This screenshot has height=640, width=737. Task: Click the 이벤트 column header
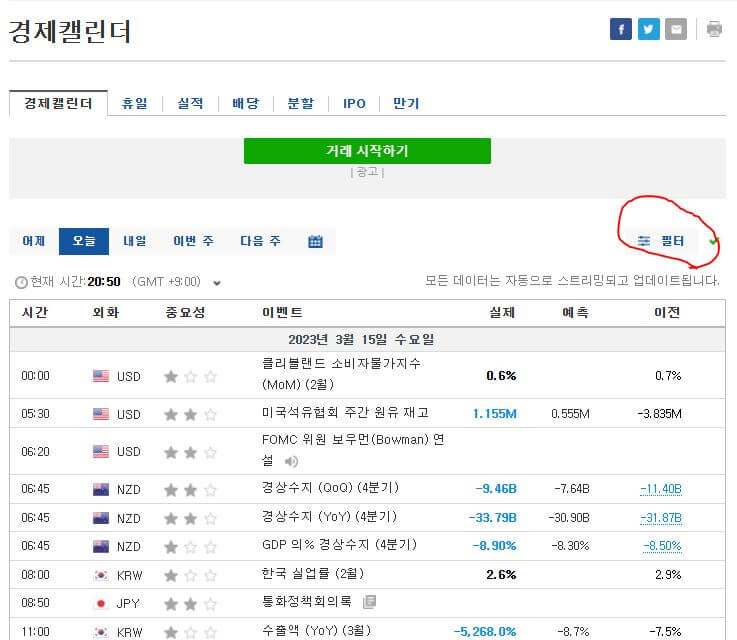[x=282, y=312]
